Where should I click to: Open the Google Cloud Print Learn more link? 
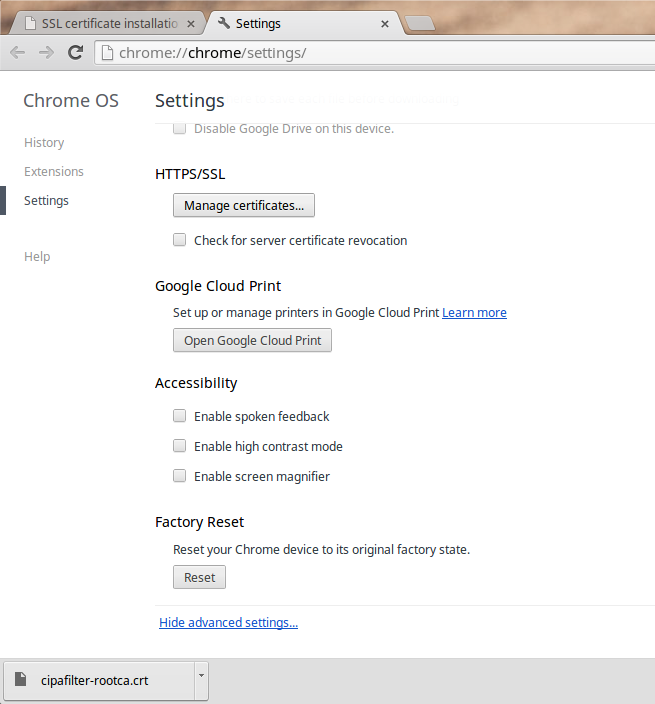pyautogui.click(x=475, y=312)
